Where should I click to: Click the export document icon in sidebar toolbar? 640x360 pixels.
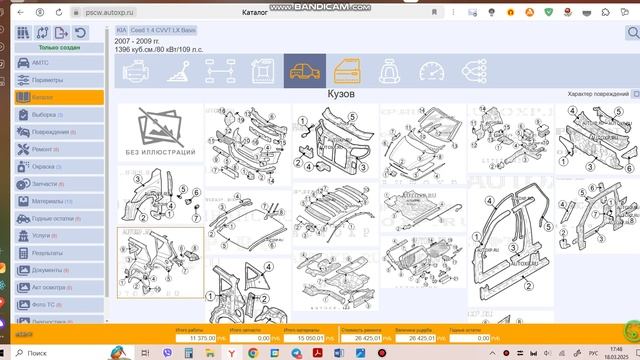click(61, 33)
